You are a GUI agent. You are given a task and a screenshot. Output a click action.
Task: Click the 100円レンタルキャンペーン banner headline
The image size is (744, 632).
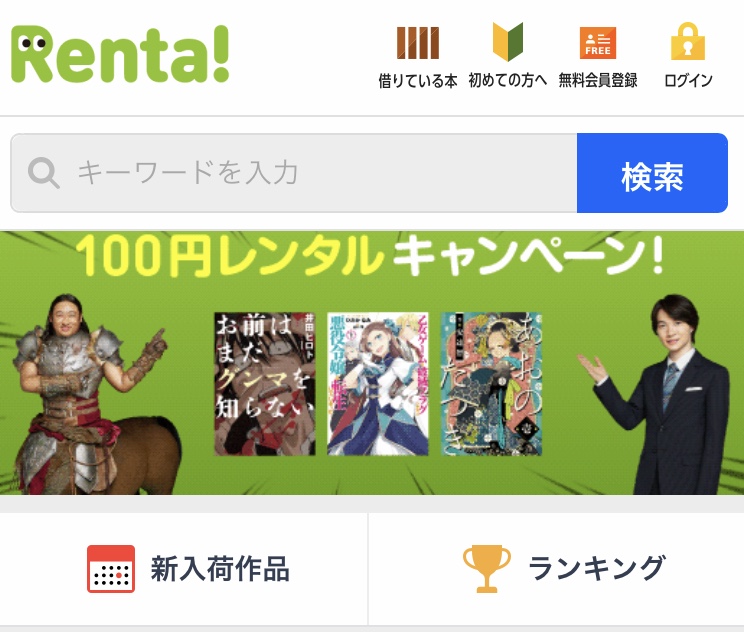click(x=369, y=255)
